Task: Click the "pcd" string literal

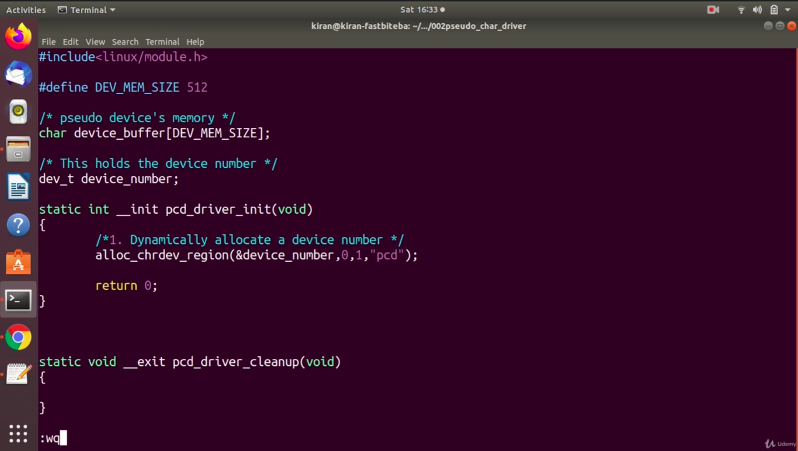Action: tap(387, 255)
